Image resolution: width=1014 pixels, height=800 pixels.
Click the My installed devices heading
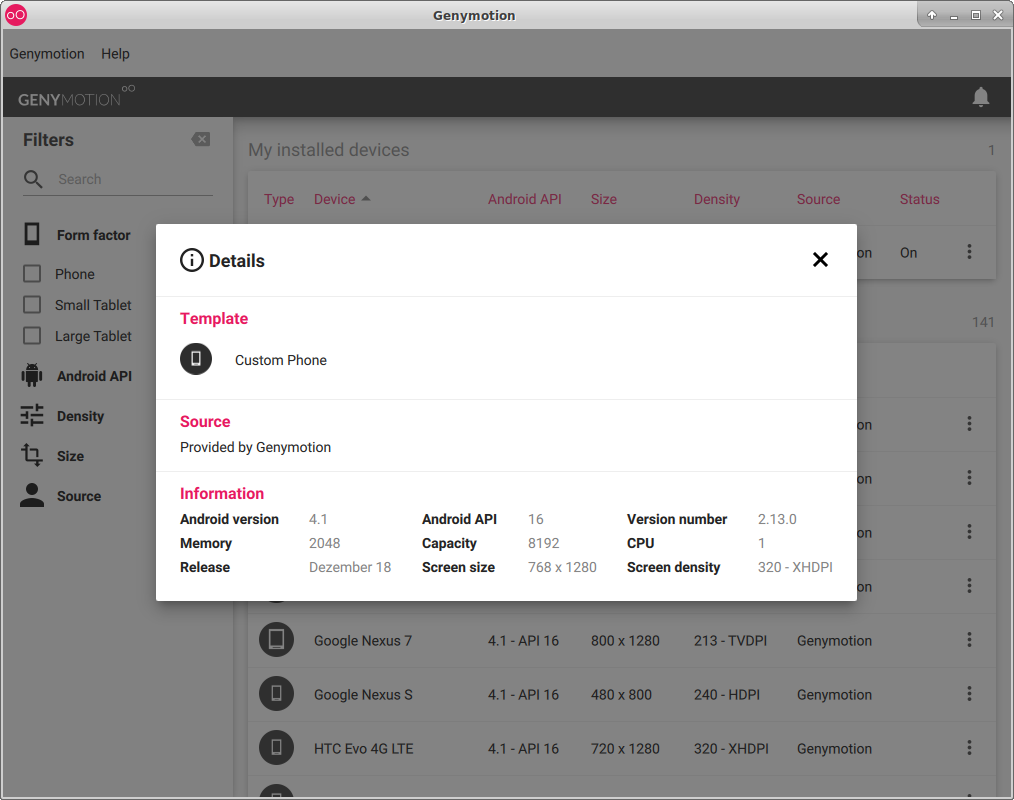coord(329,150)
